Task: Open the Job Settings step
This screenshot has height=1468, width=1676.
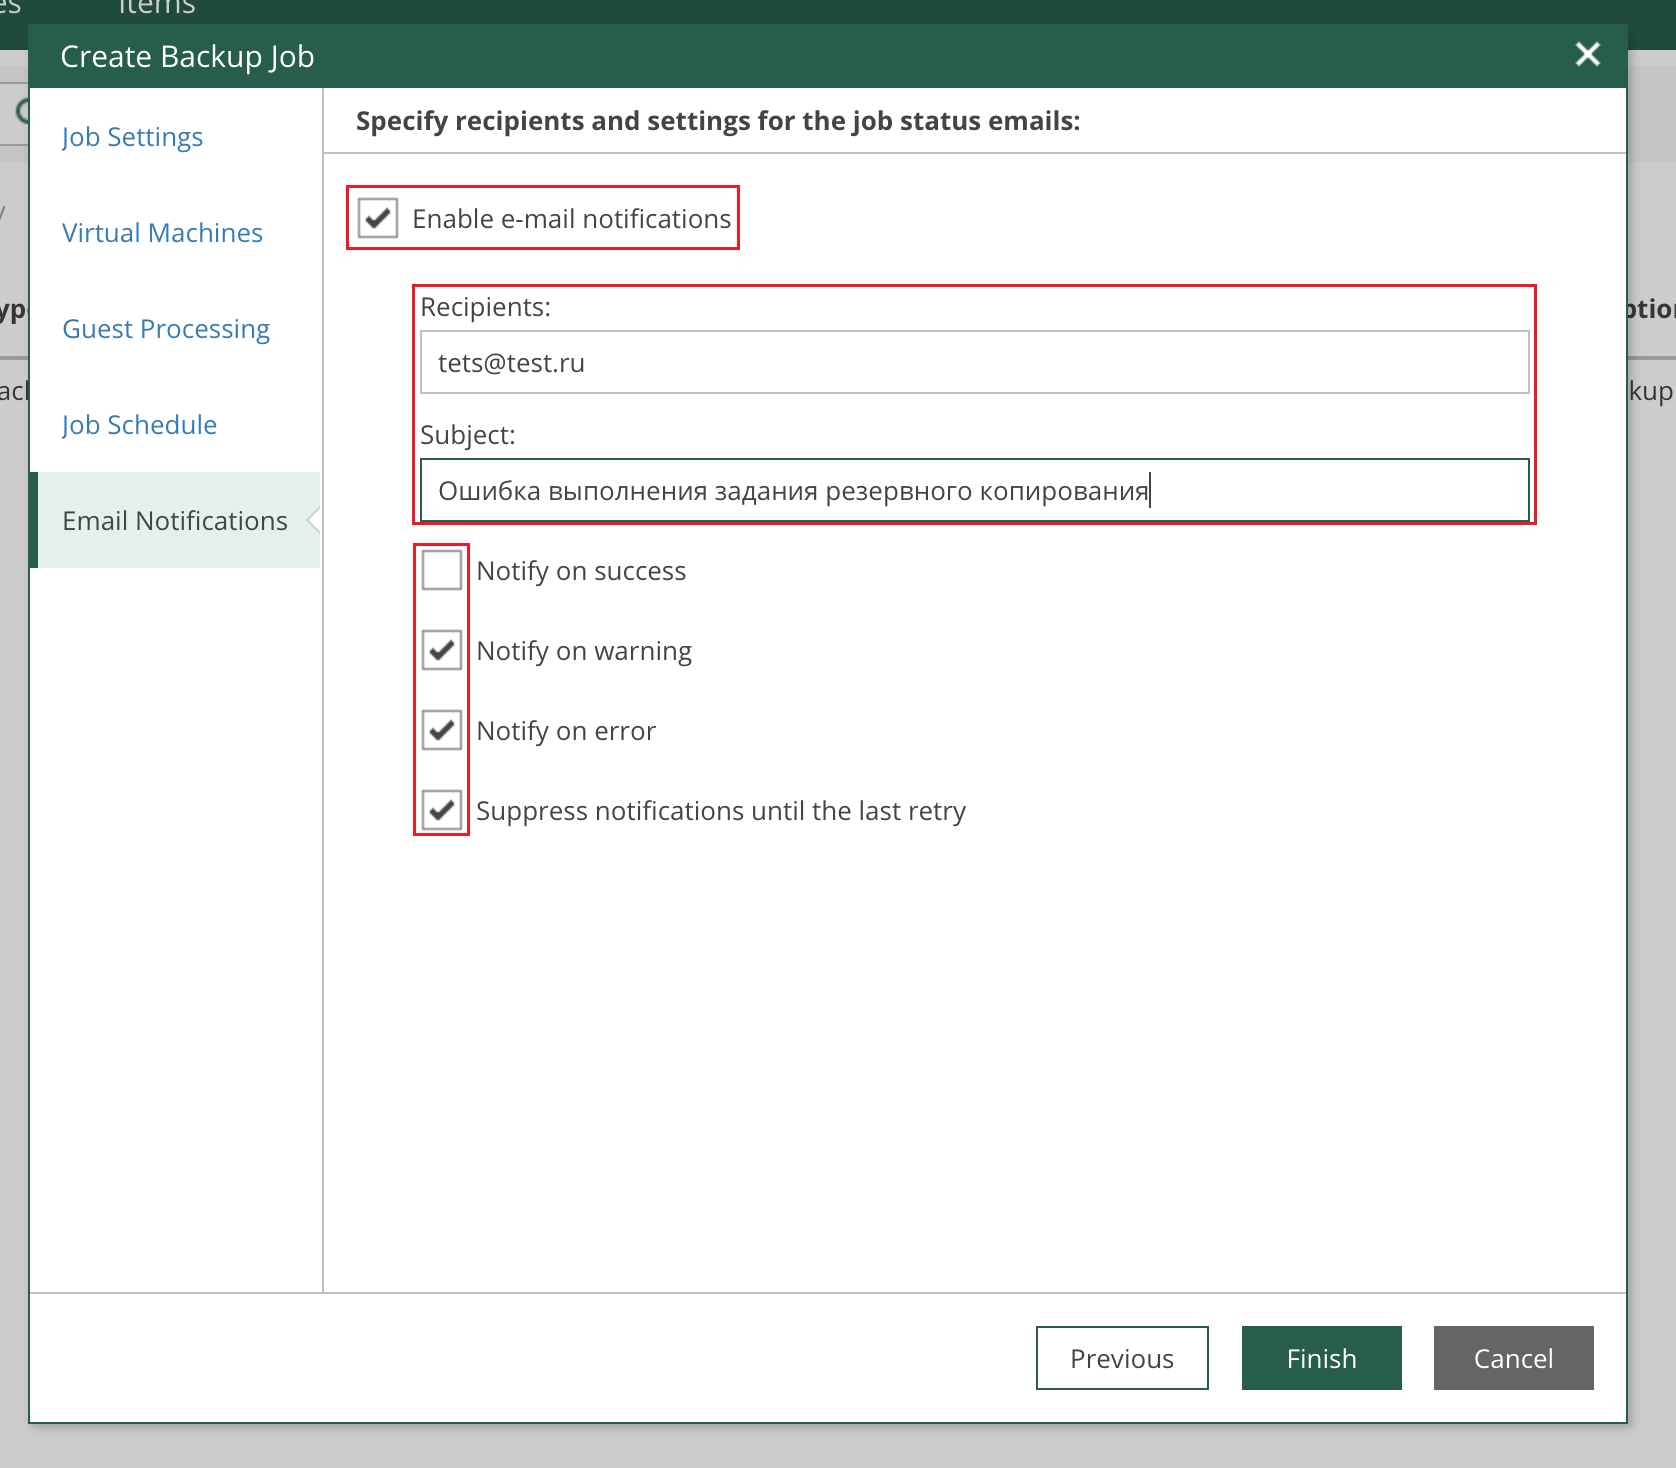Action: pyautogui.click(x=132, y=137)
